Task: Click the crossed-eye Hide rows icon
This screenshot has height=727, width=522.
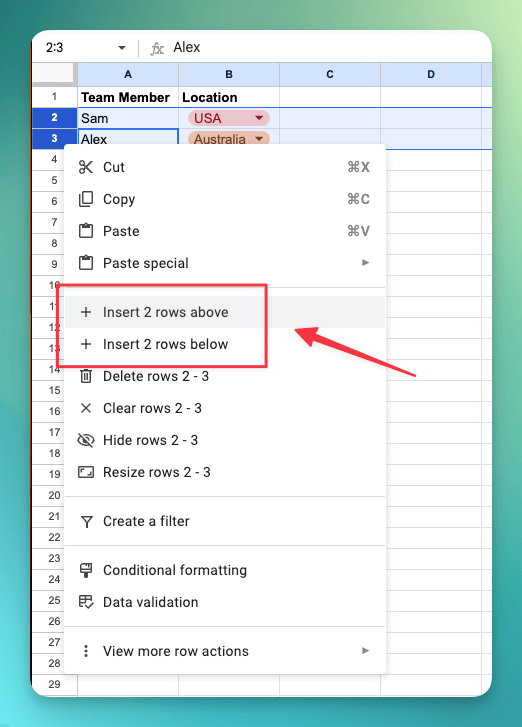Action: pos(86,440)
